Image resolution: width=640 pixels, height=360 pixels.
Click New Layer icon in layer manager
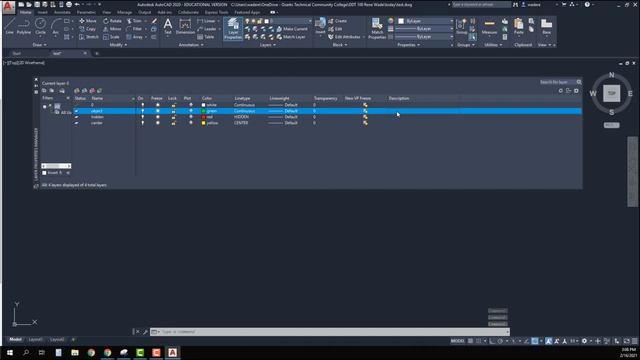[x=77, y=91]
